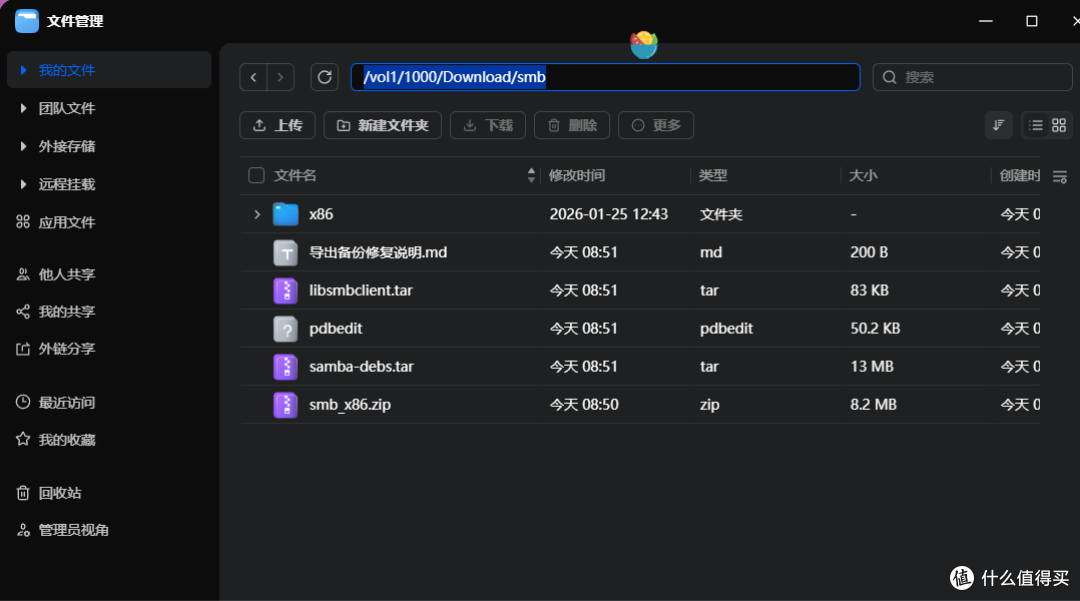The image size is (1080, 601).
Task: Select the file name samba-debs.tar
Action: pos(362,366)
